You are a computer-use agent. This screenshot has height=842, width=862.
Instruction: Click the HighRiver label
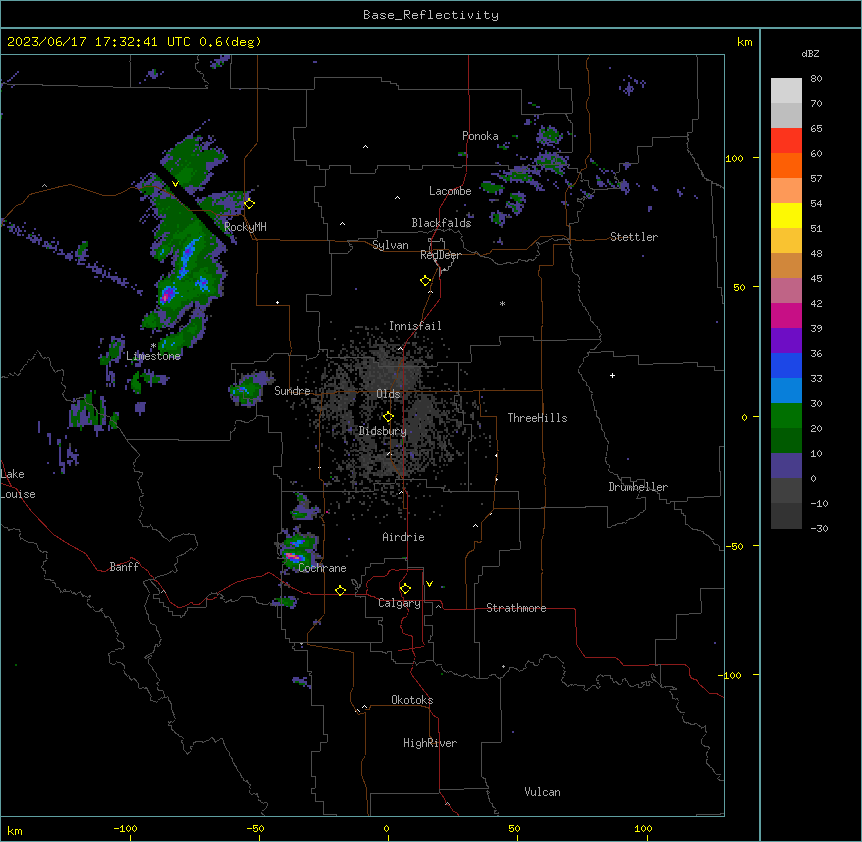[x=430, y=743]
